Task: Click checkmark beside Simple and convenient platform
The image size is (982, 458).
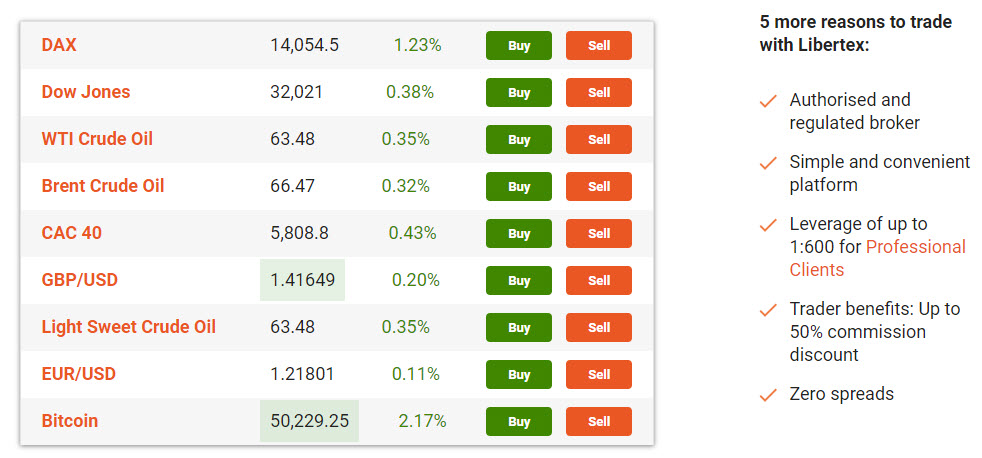Action: (x=768, y=163)
